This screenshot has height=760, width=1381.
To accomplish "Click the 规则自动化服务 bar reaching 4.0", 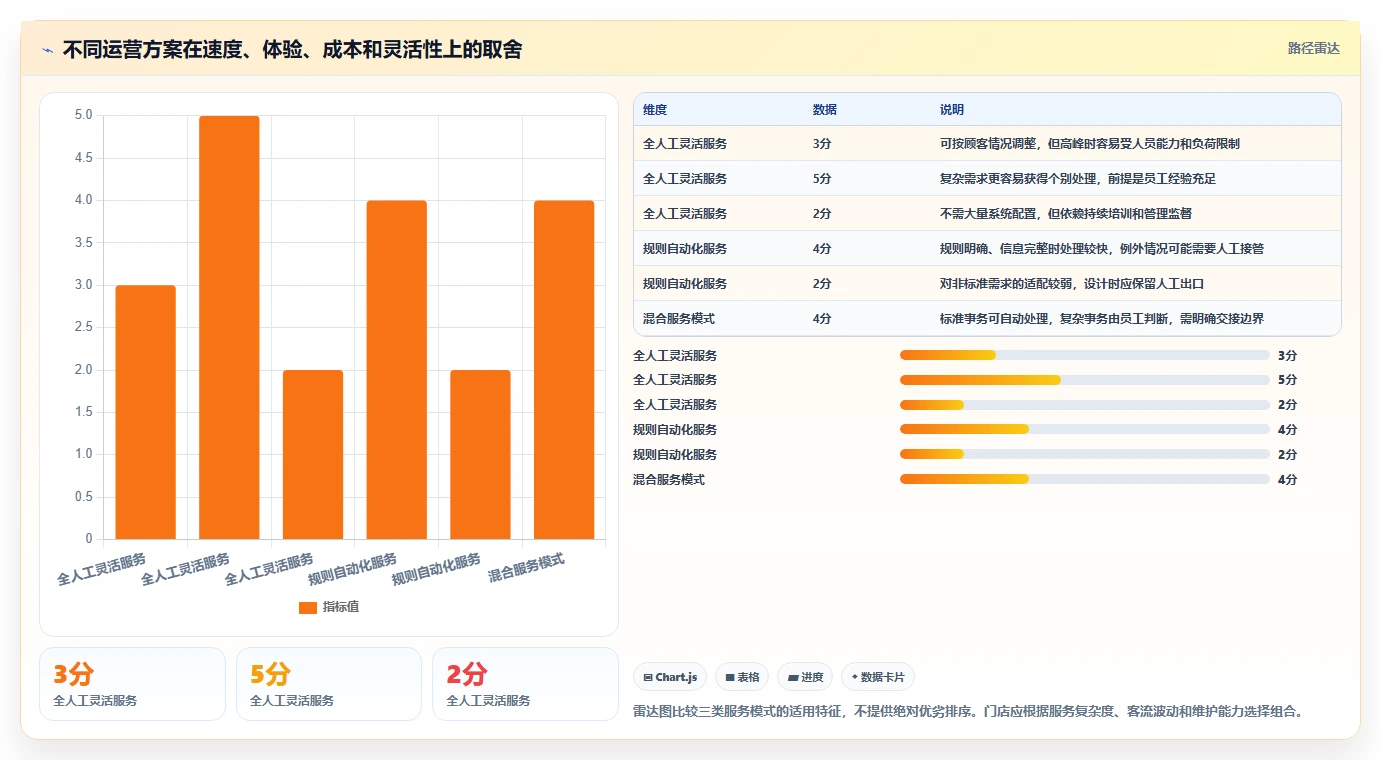I will (396, 370).
